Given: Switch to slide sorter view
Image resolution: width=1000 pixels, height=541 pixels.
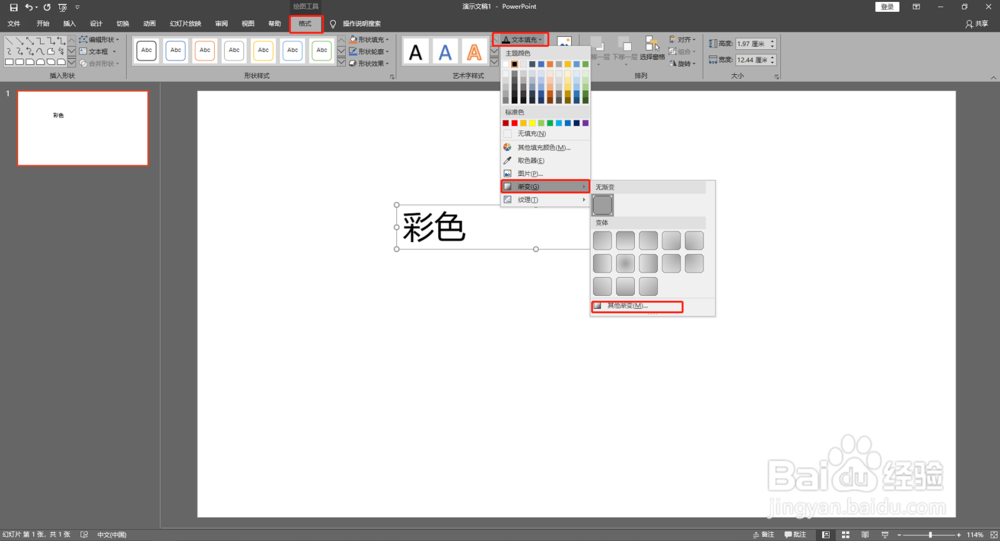Looking at the screenshot, I should point(846,535).
